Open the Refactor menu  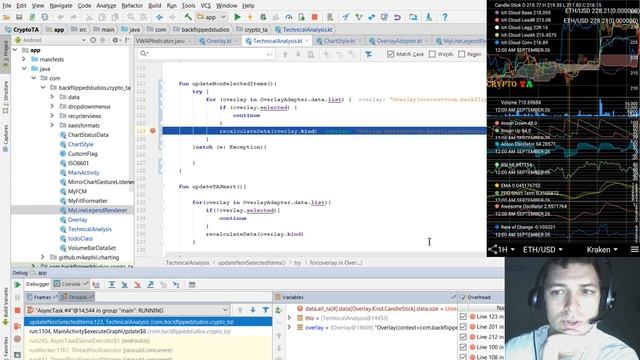point(132,6)
